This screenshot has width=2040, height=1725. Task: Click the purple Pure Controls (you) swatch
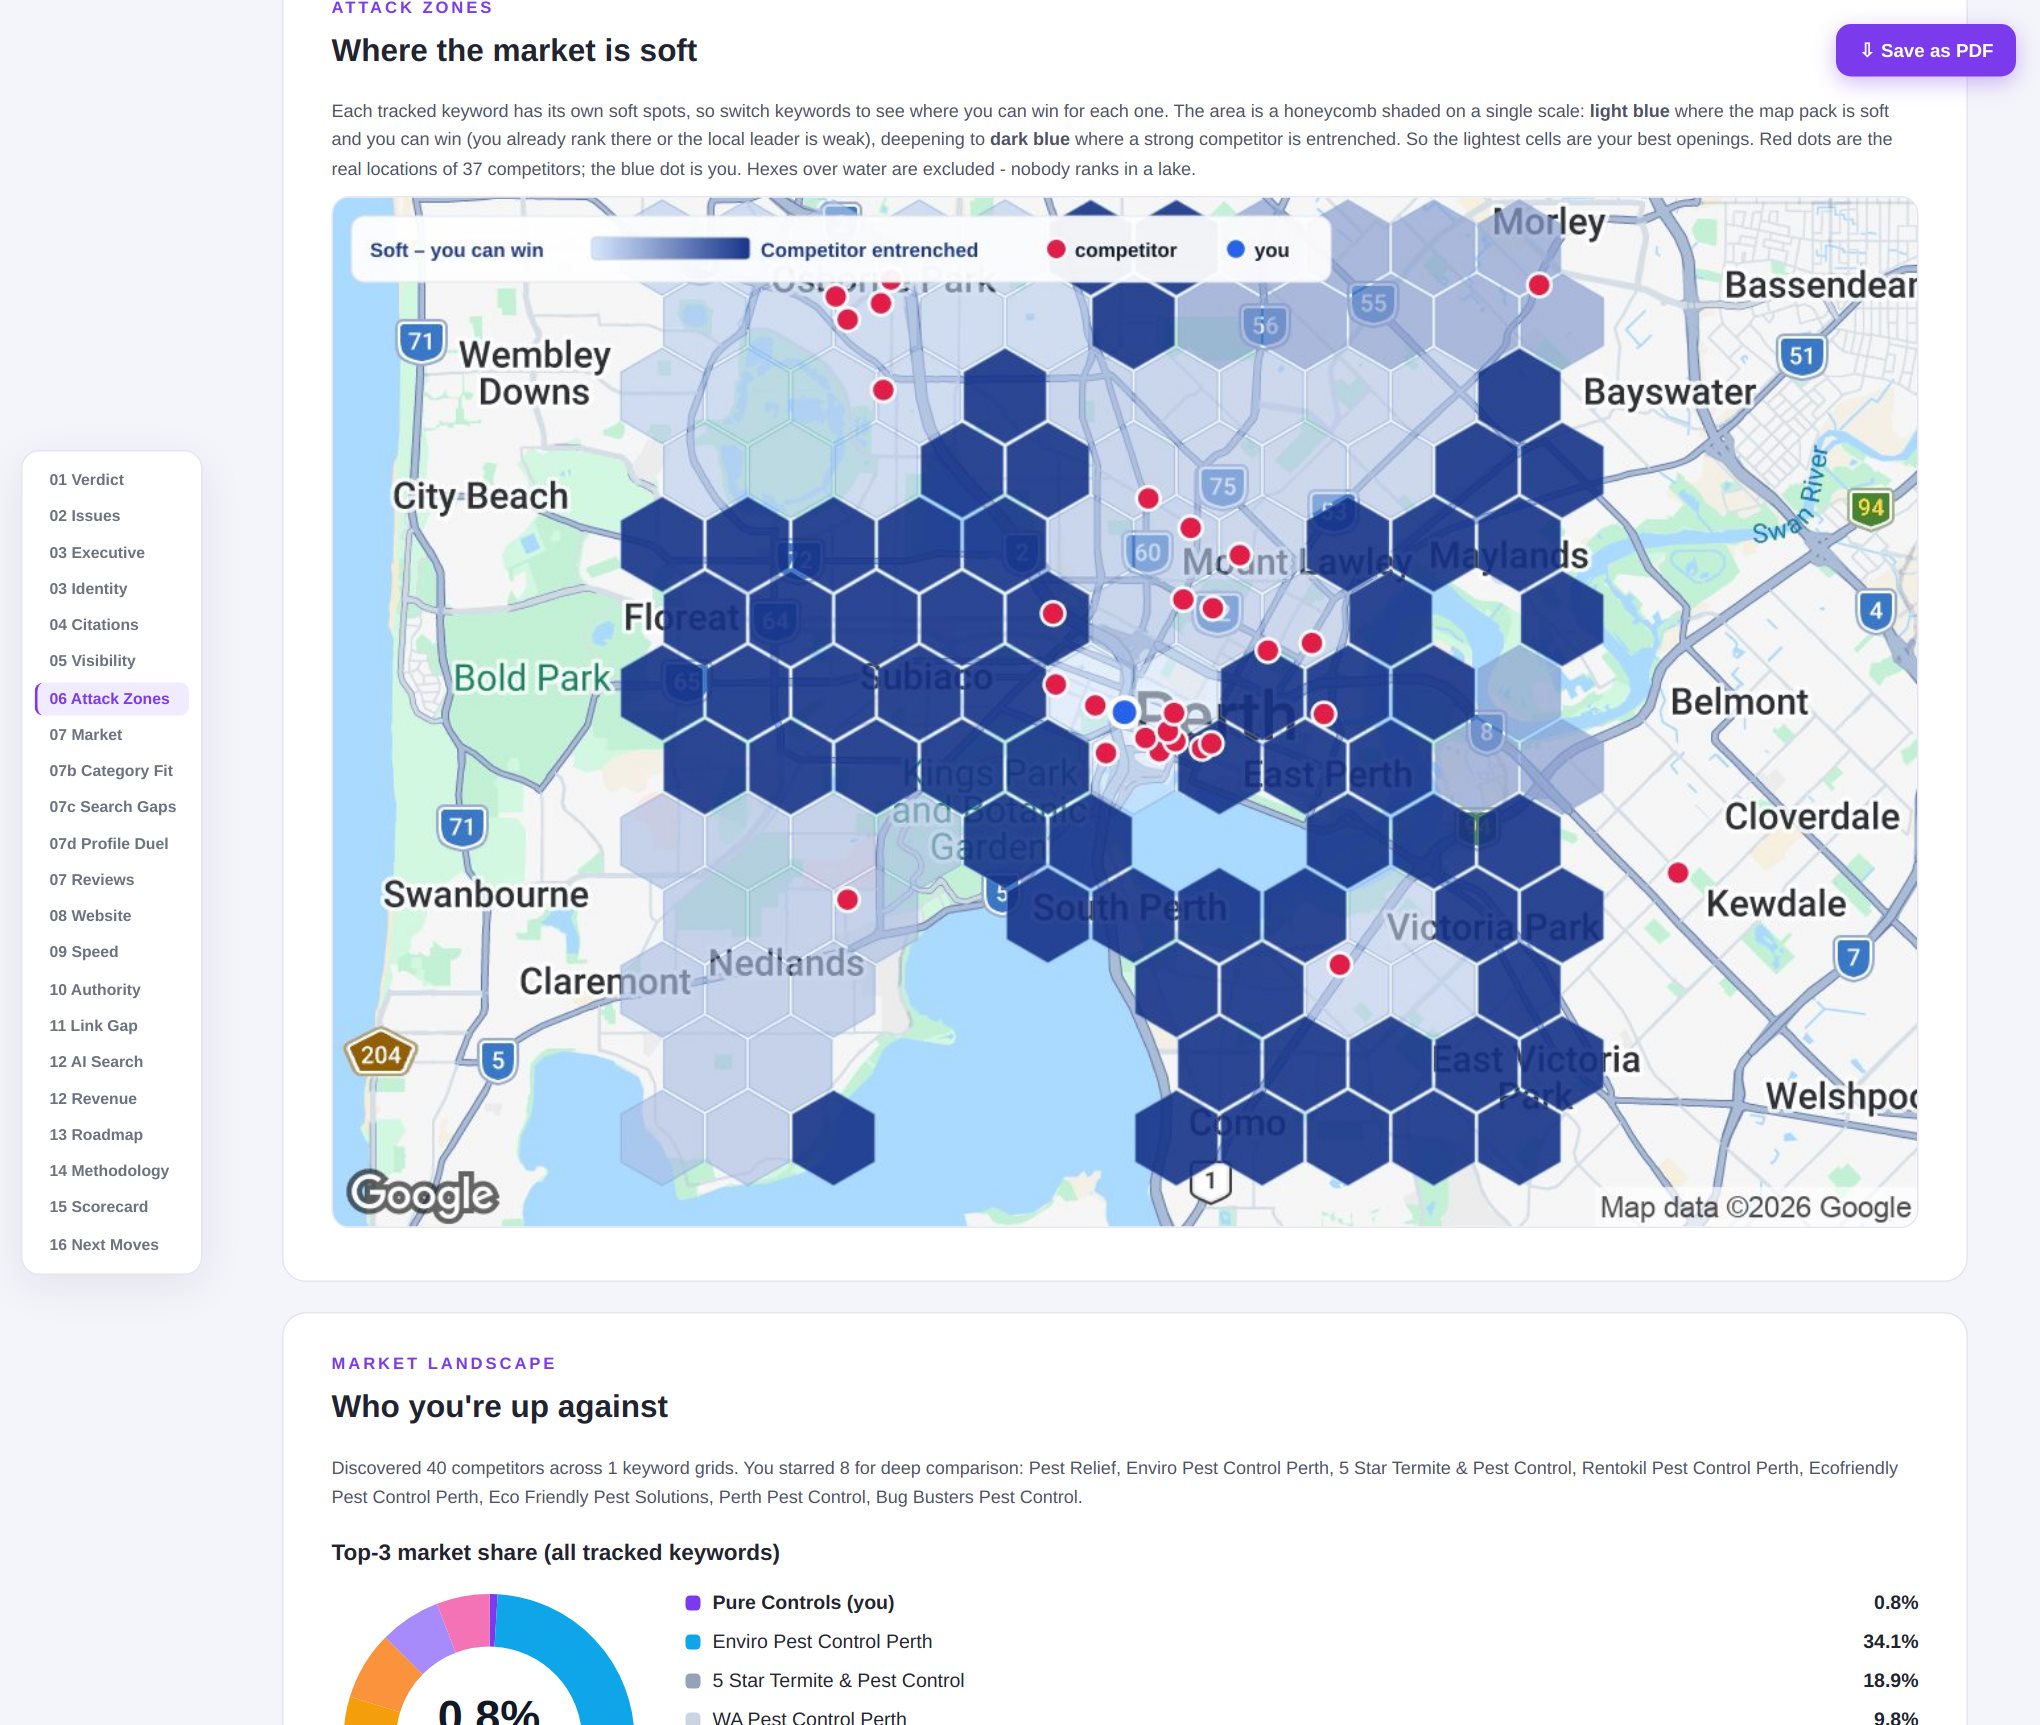tap(692, 1603)
